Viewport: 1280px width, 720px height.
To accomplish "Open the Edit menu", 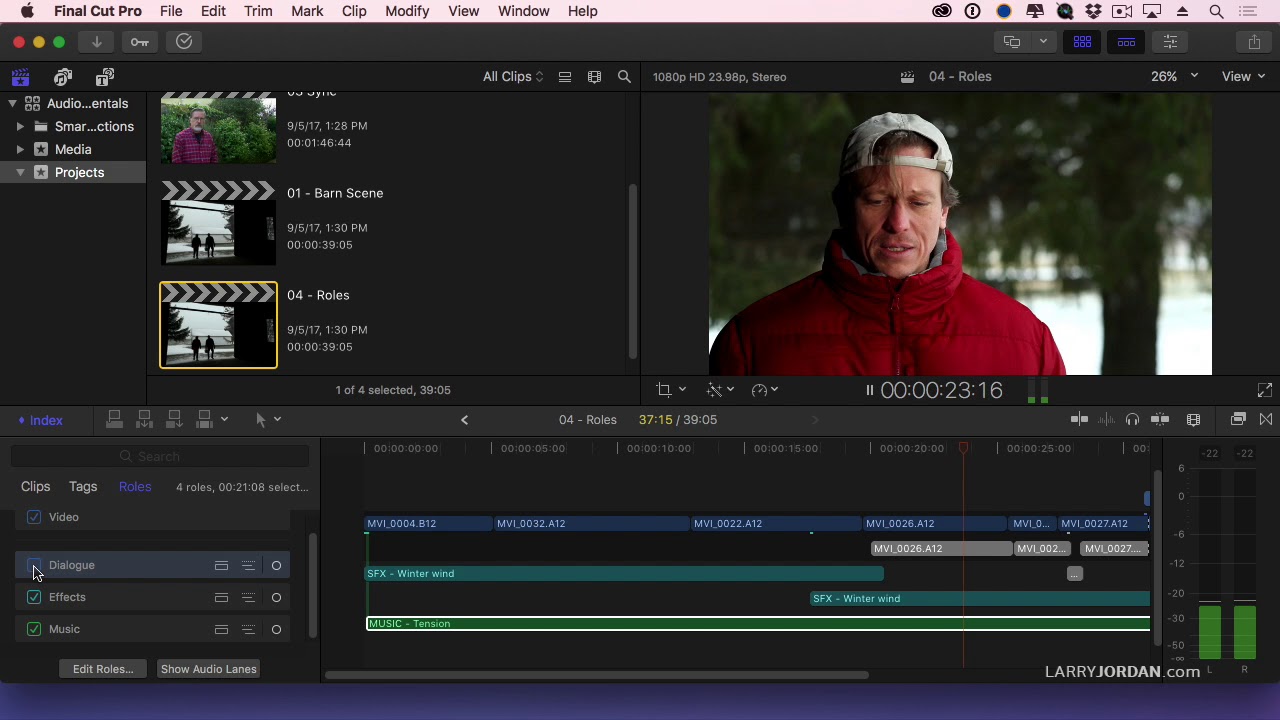I will pyautogui.click(x=213, y=11).
